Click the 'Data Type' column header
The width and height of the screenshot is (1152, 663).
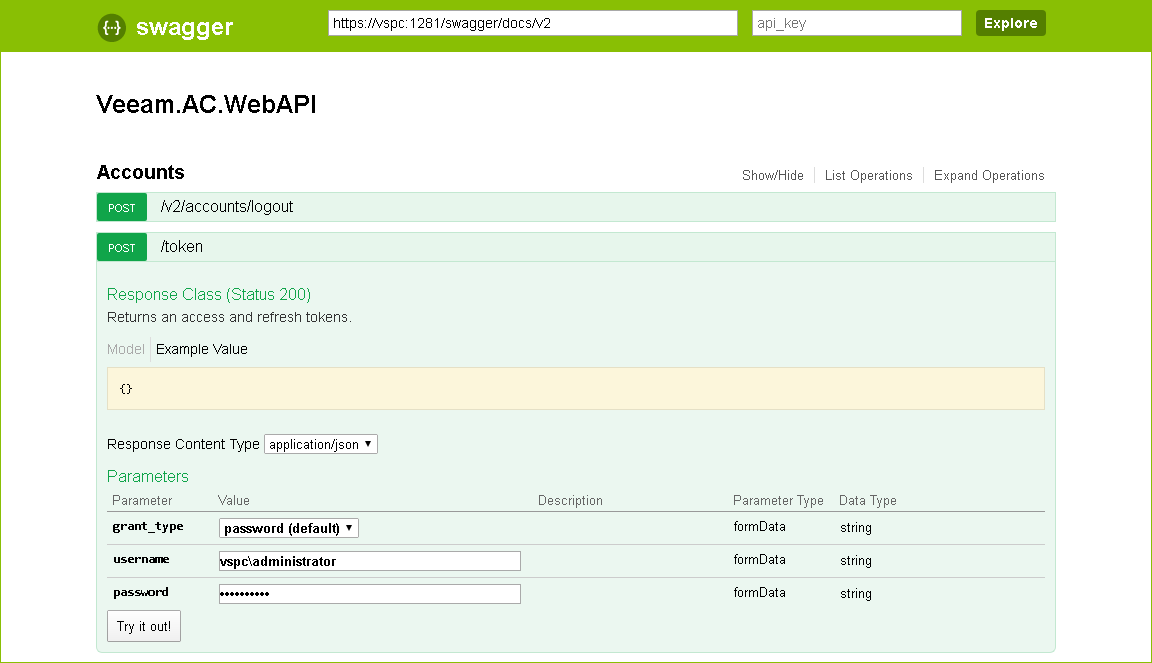tap(868, 501)
